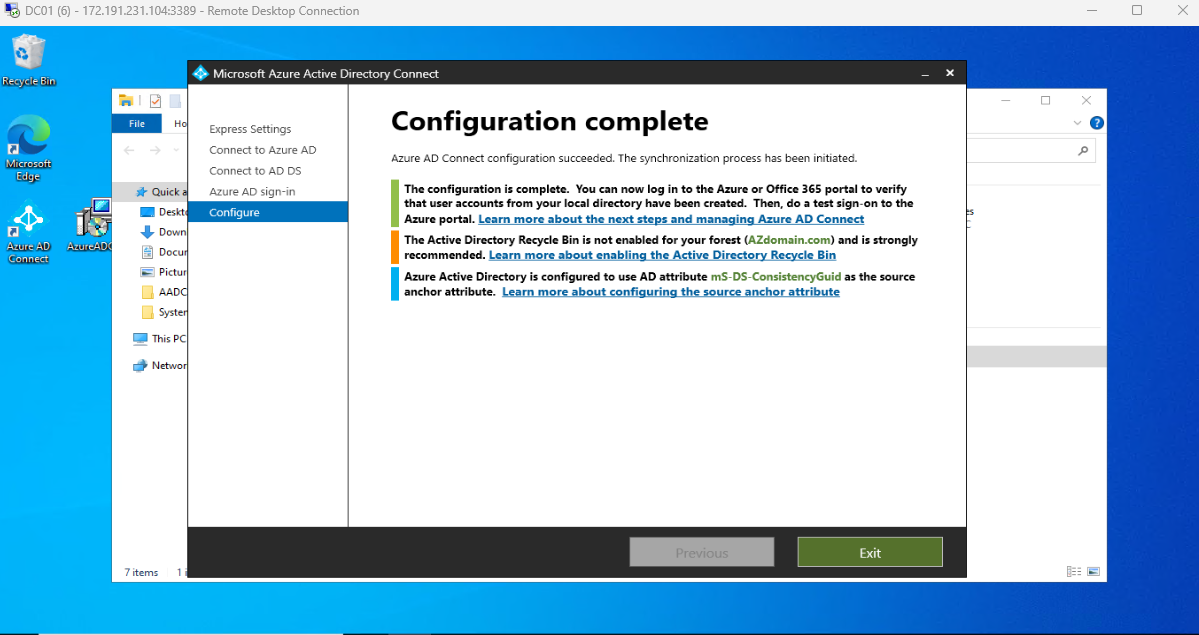The image size is (1199, 635).
Task: Click the Exit button
Action: (869, 552)
